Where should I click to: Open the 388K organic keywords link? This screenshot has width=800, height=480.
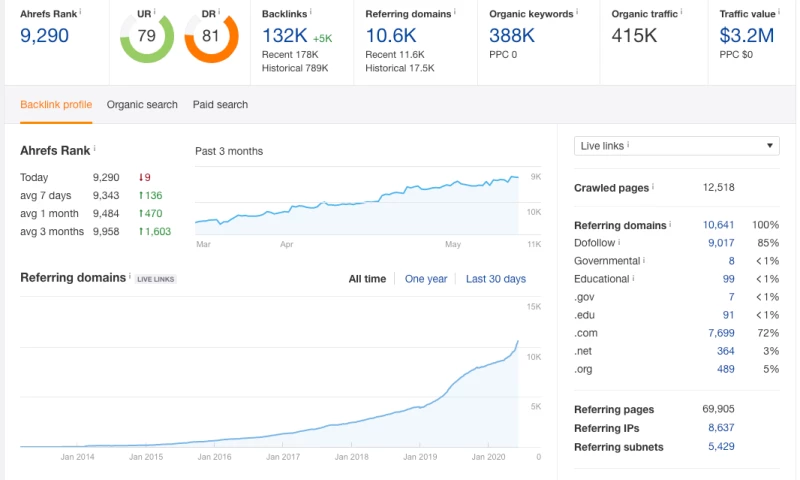click(513, 35)
